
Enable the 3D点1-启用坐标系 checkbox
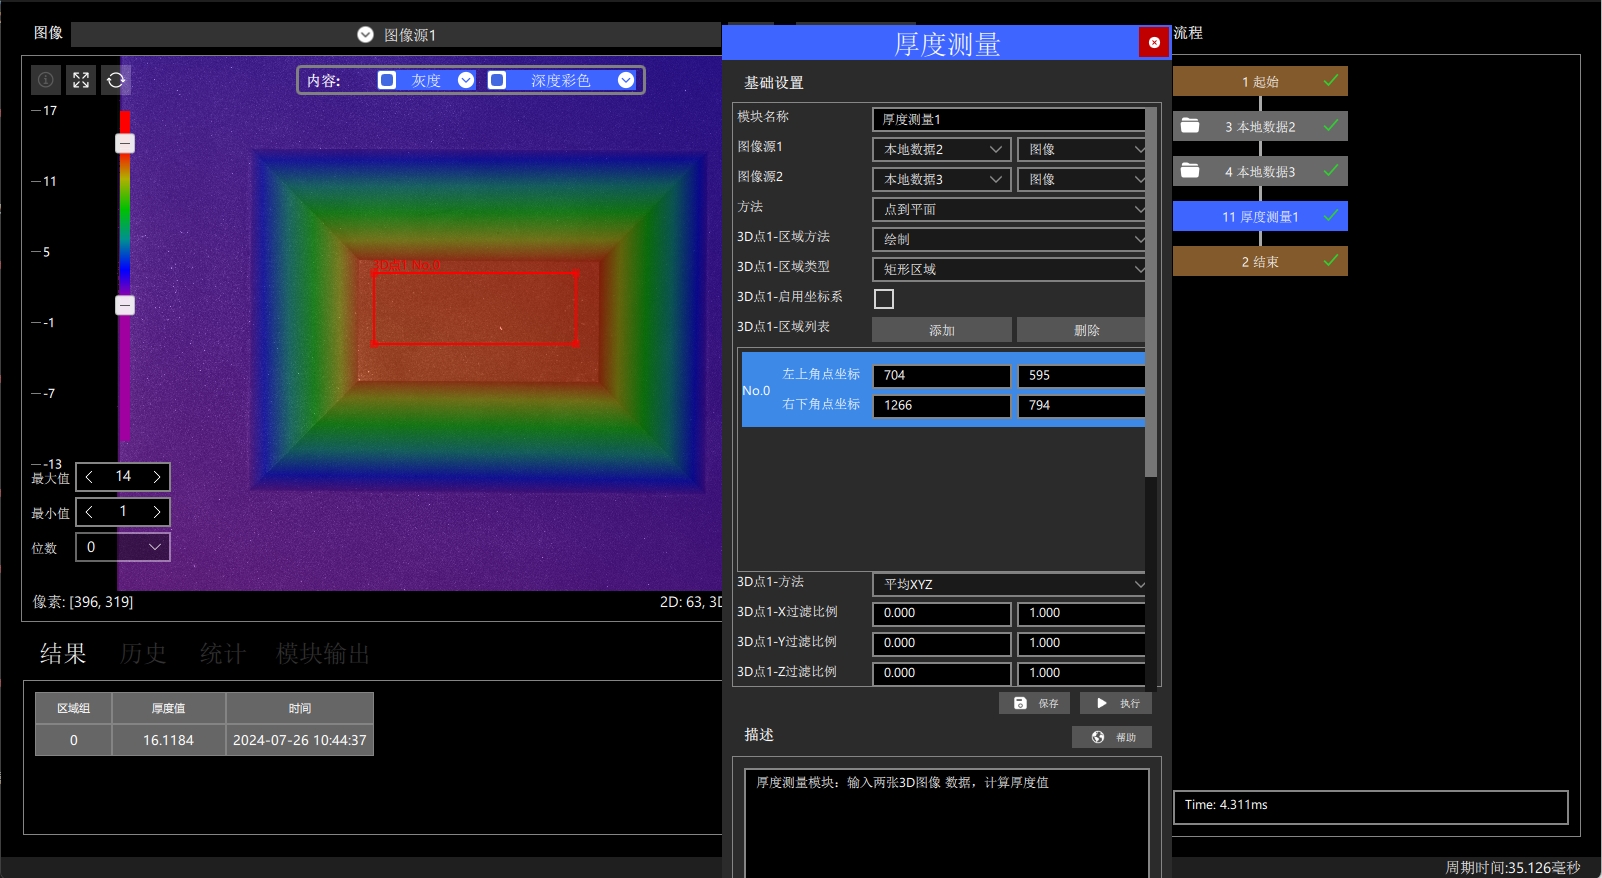pyautogui.click(x=884, y=299)
